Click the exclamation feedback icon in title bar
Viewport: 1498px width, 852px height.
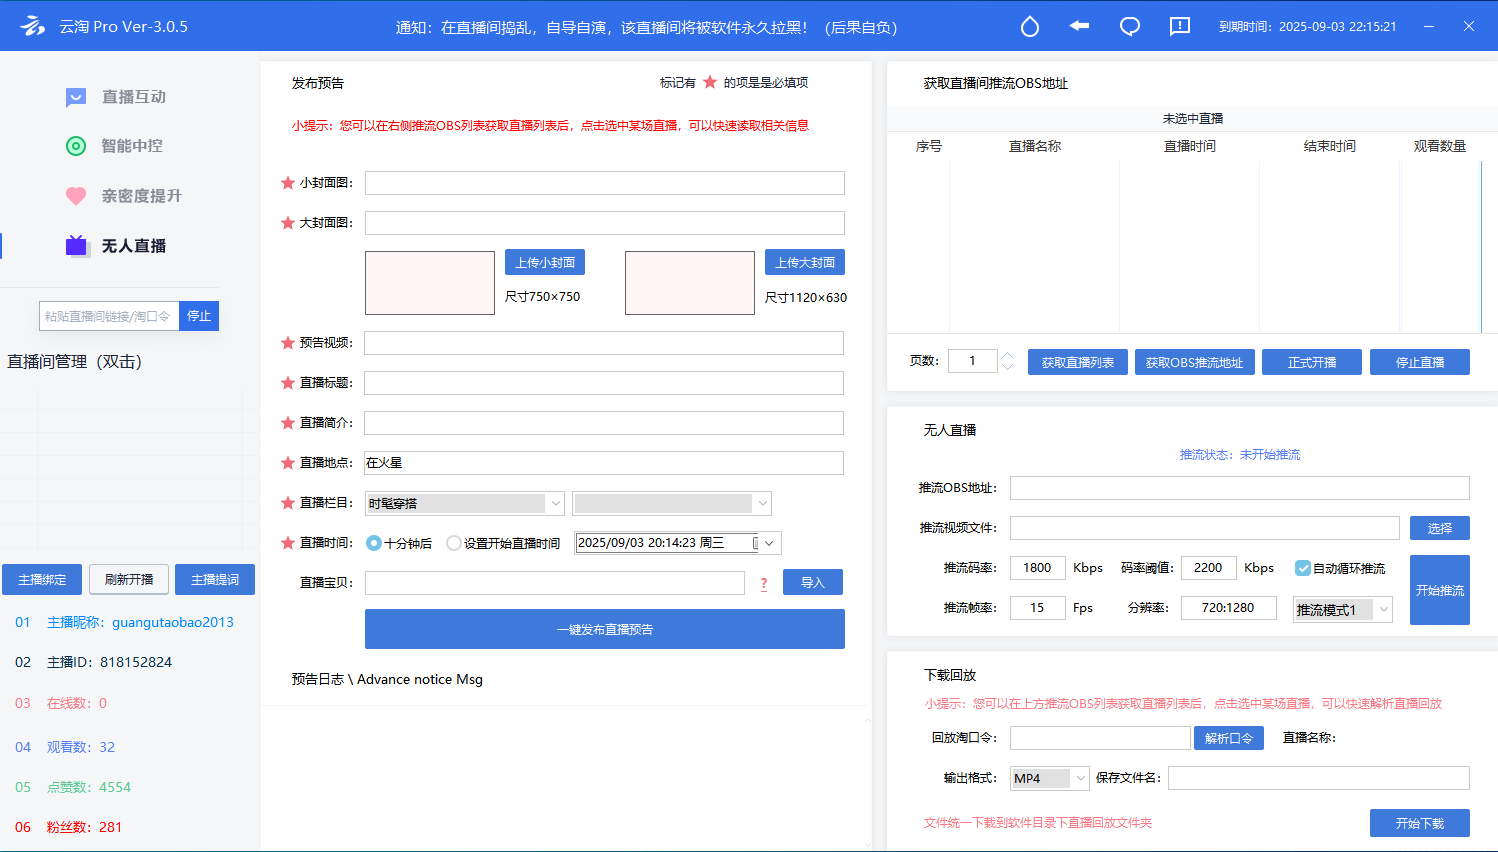1180,27
